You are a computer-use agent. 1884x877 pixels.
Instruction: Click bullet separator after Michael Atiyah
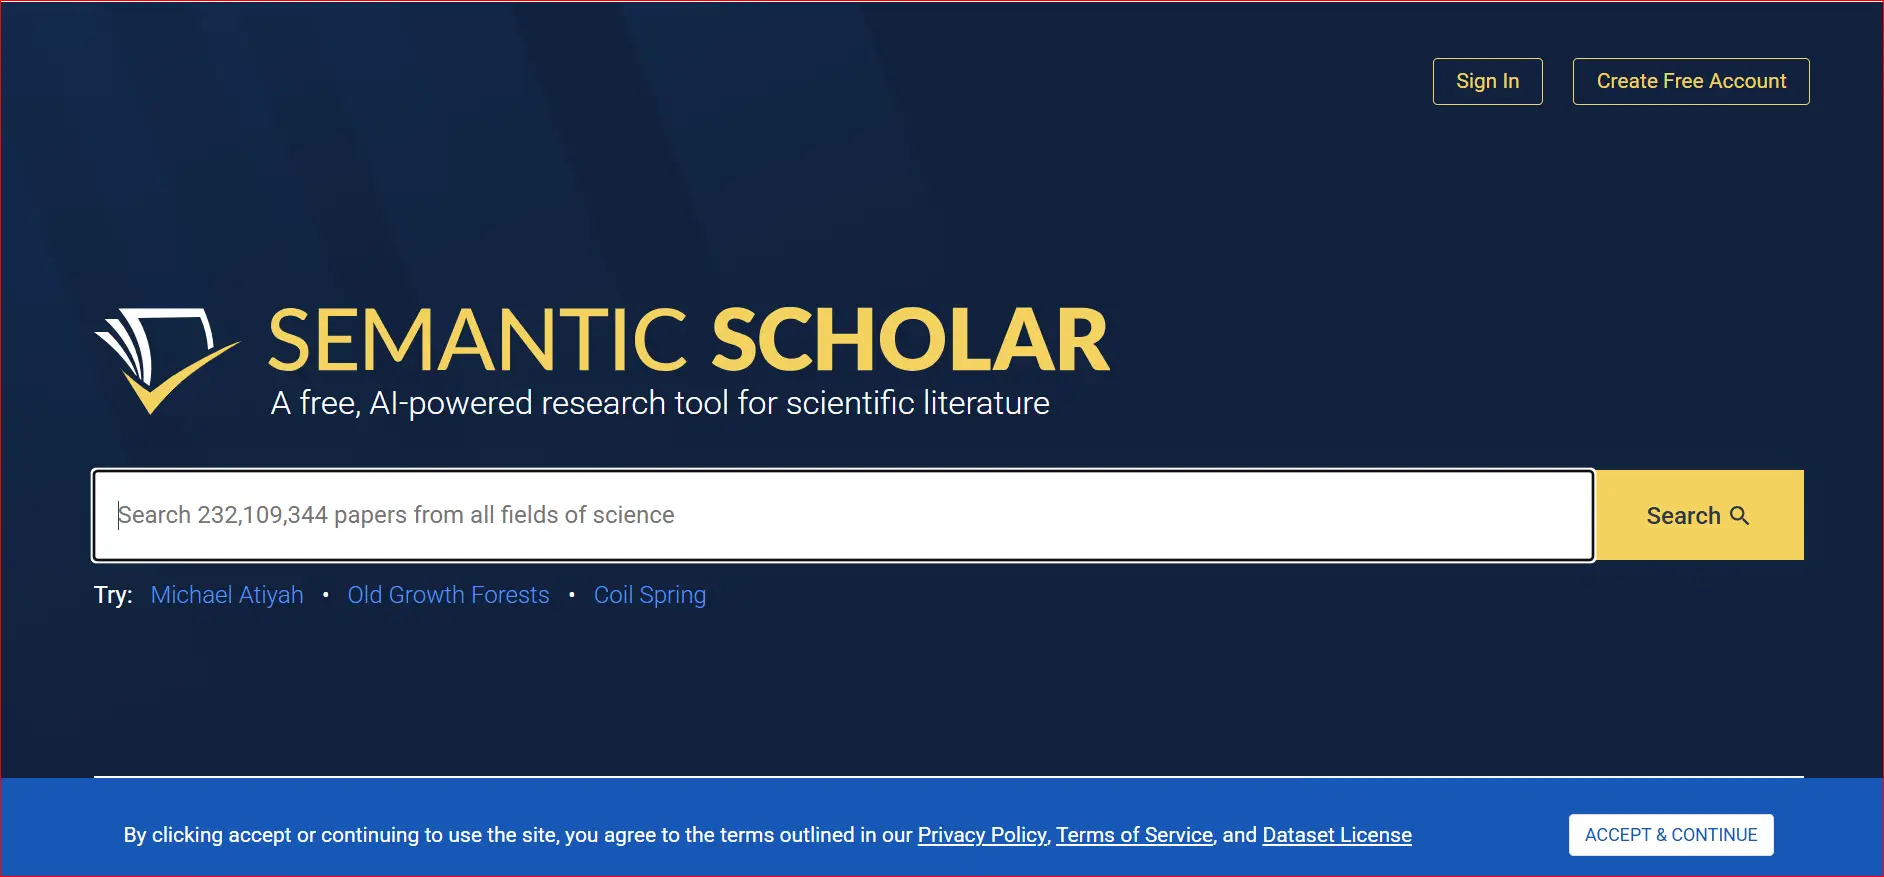point(326,595)
